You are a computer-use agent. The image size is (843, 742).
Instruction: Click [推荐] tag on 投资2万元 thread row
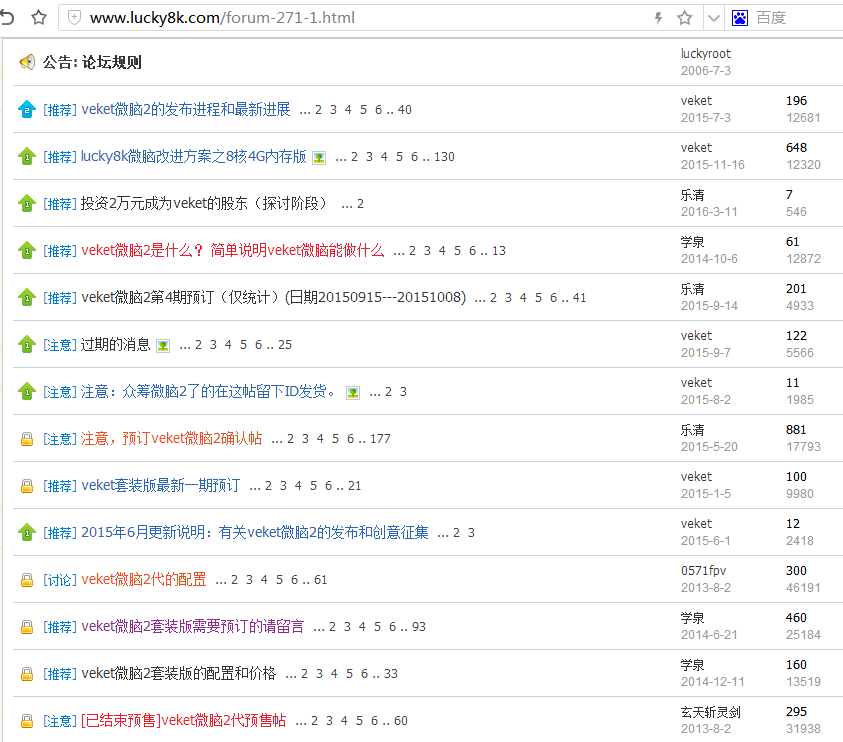pyautogui.click(x=60, y=203)
